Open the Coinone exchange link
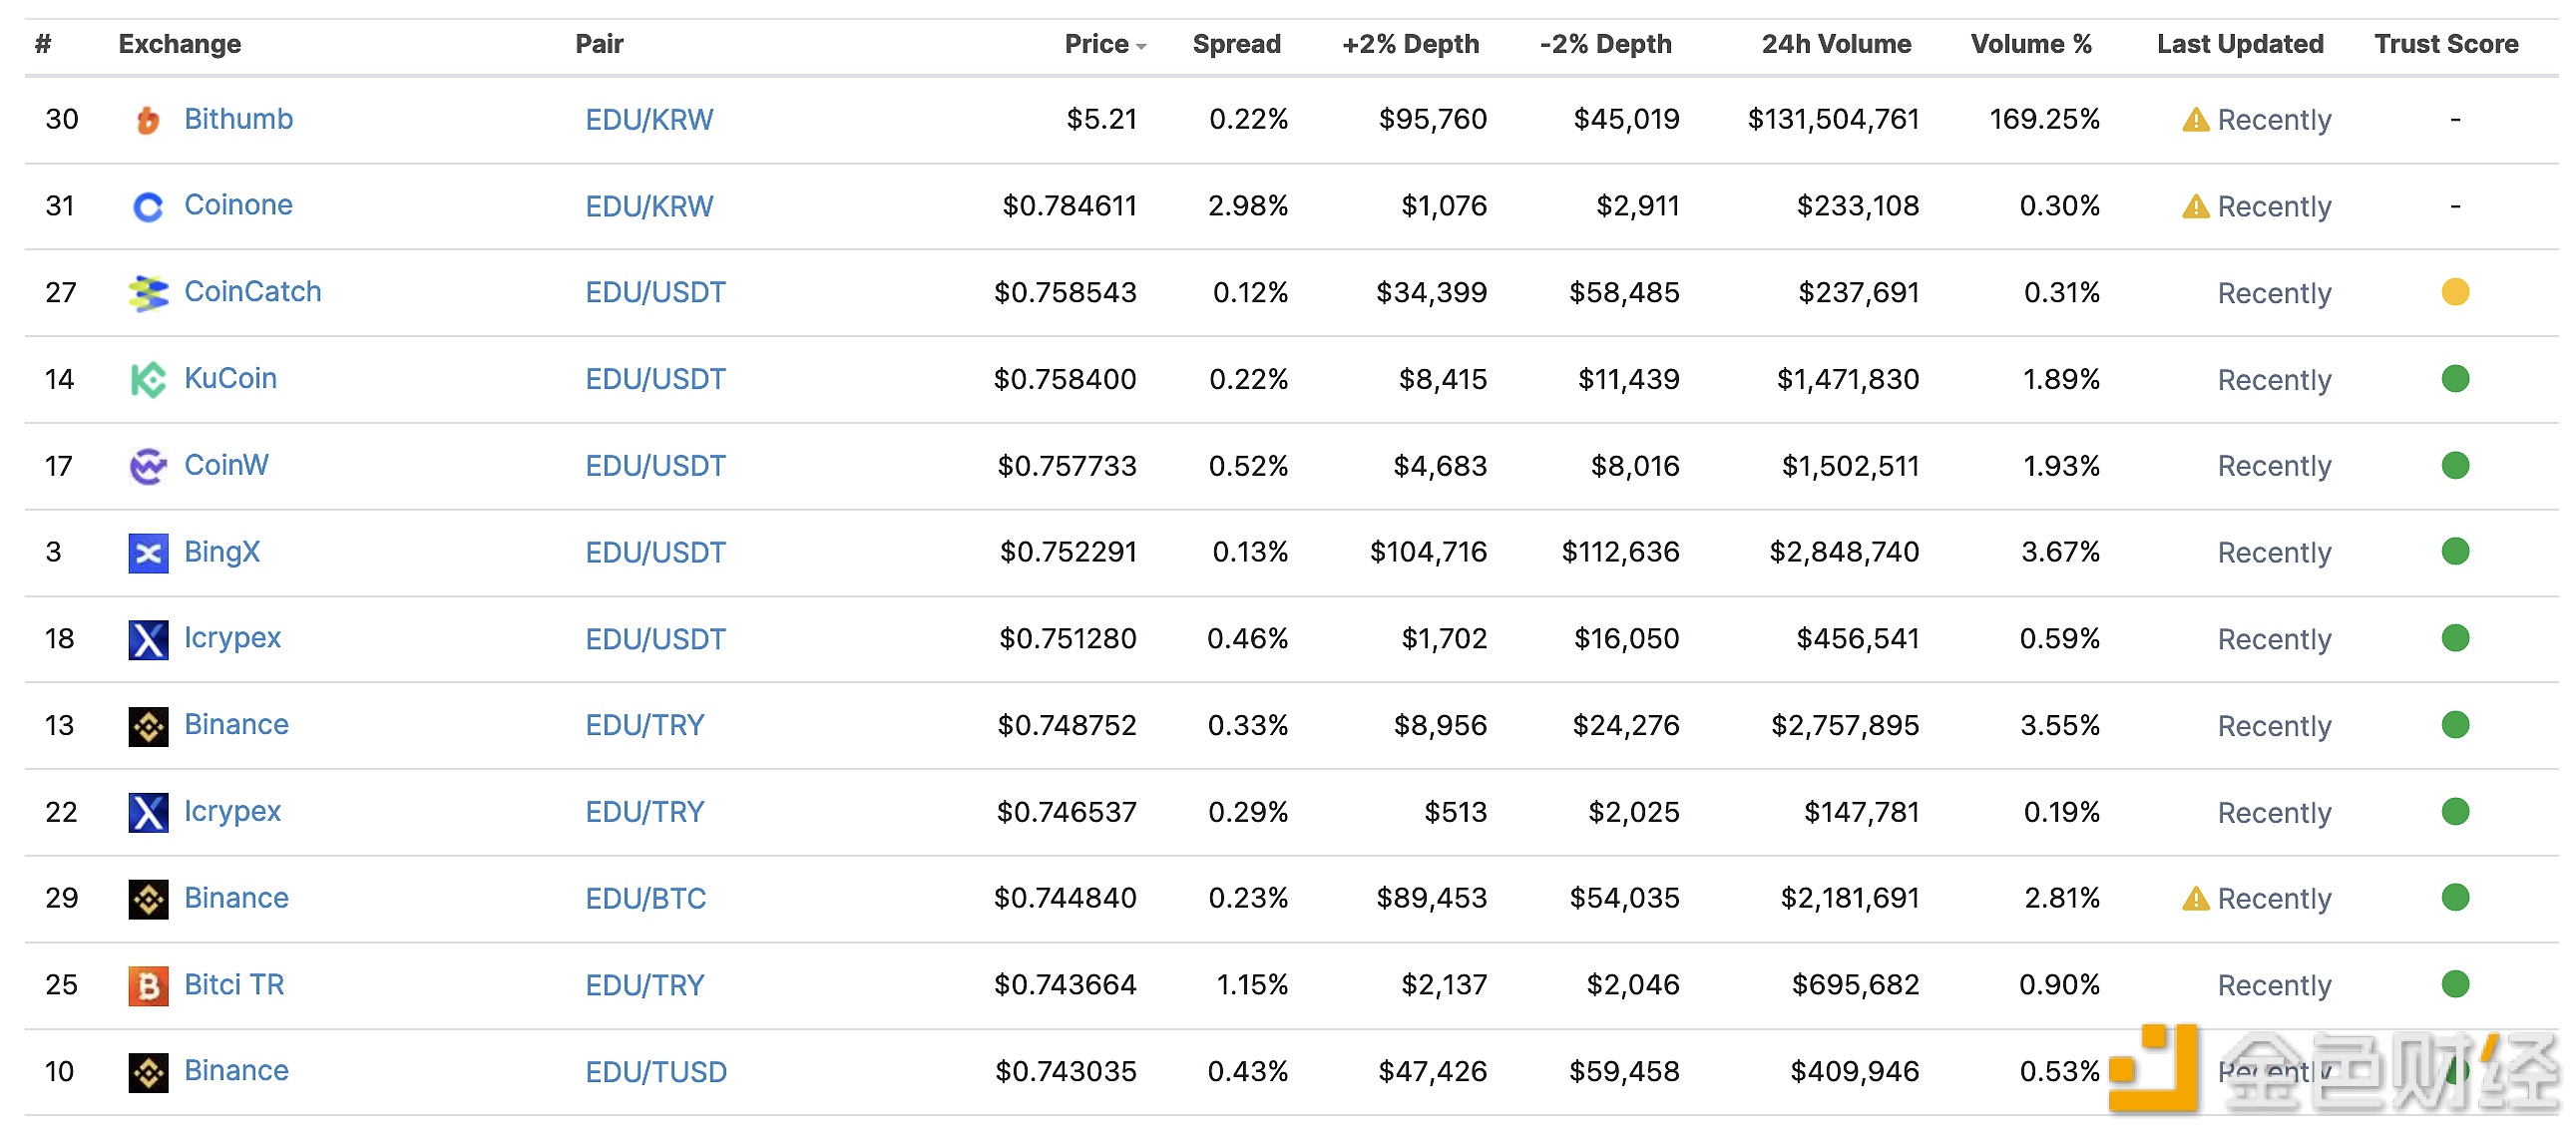The image size is (2576, 1129). point(238,205)
